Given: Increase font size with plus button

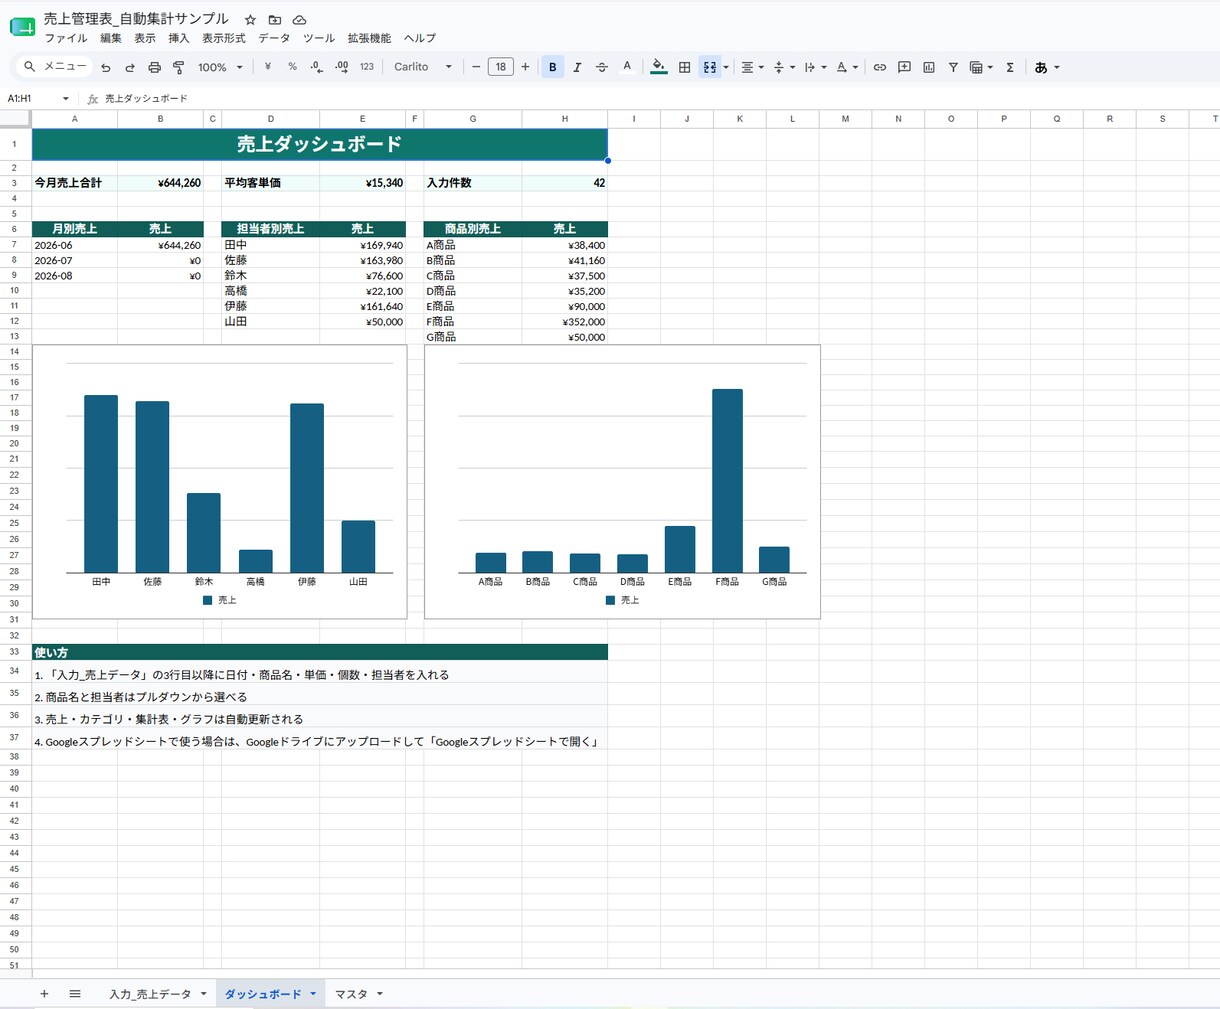Looking at the screenshot, I should tap(525, 67).
